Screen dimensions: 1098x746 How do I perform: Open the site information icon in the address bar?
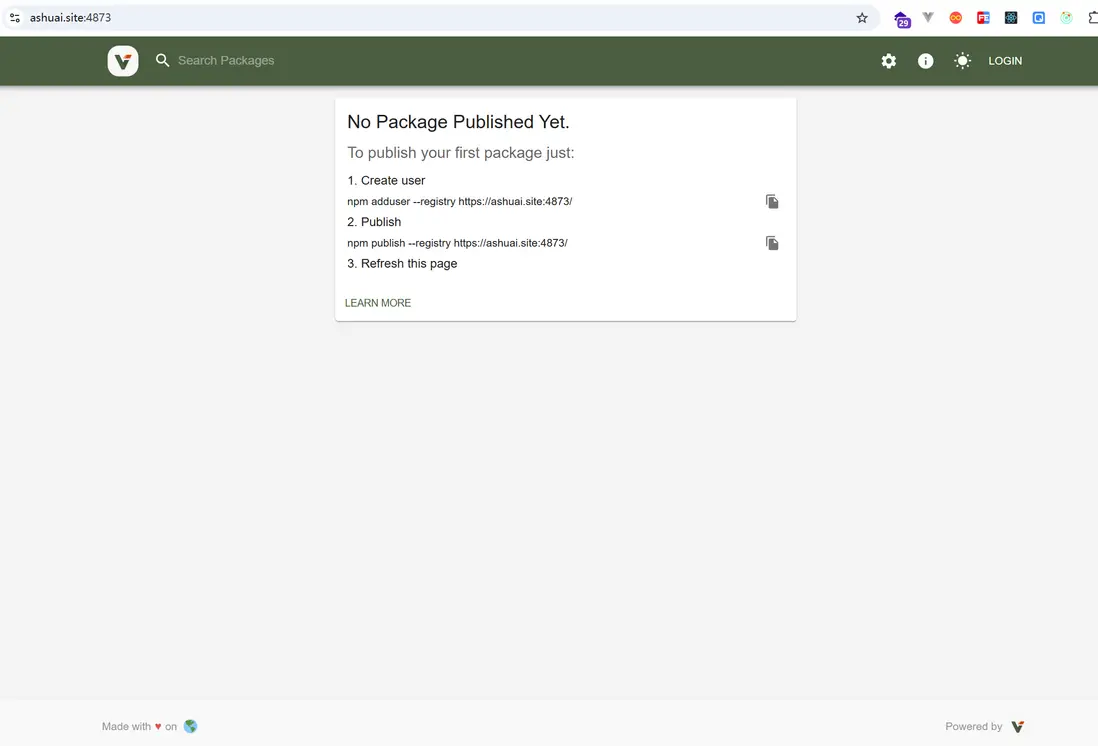point(15,18)
